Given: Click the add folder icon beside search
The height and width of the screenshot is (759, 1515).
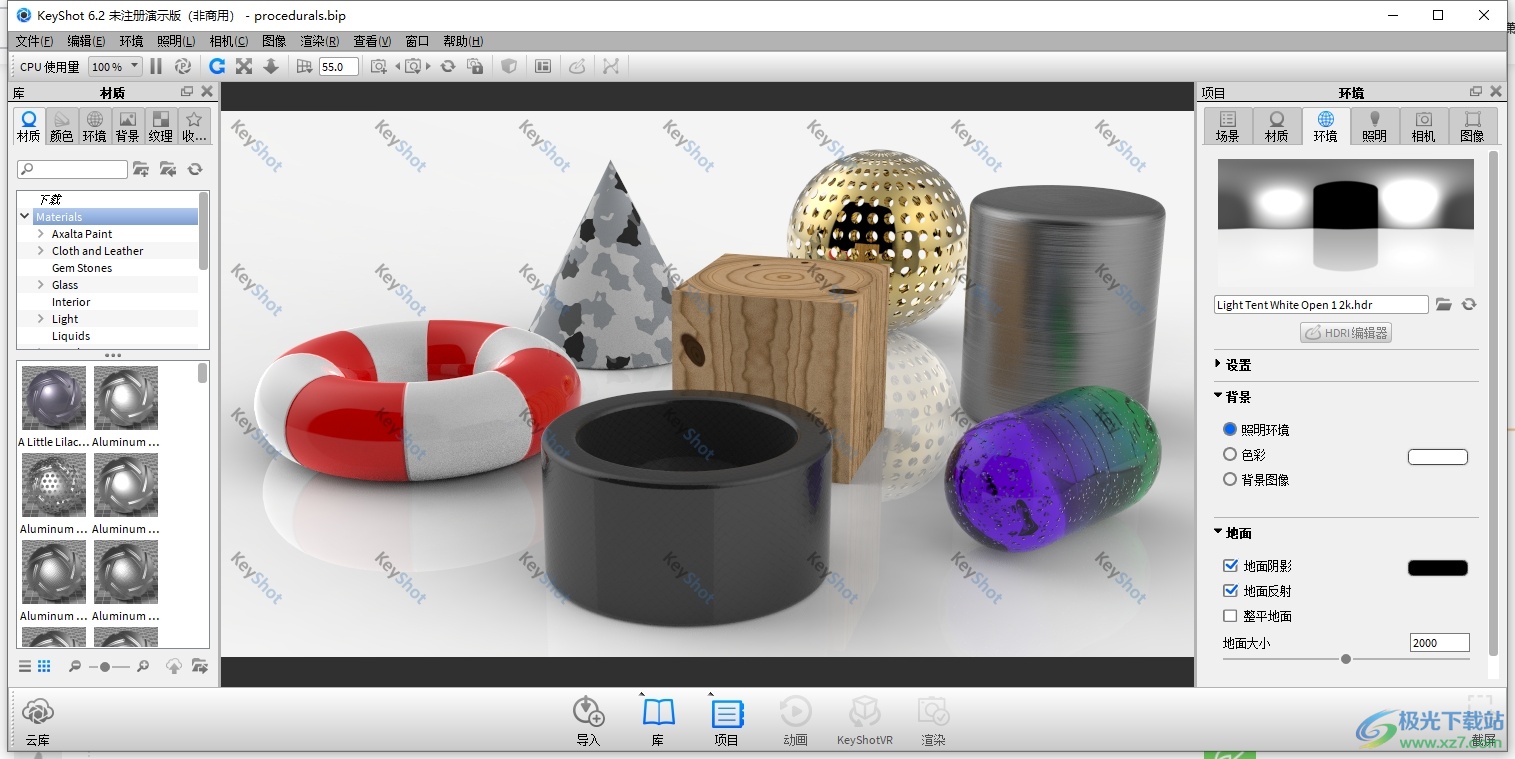Looking at the screenshot, I should pyautogui.click(x=141, y=169).
